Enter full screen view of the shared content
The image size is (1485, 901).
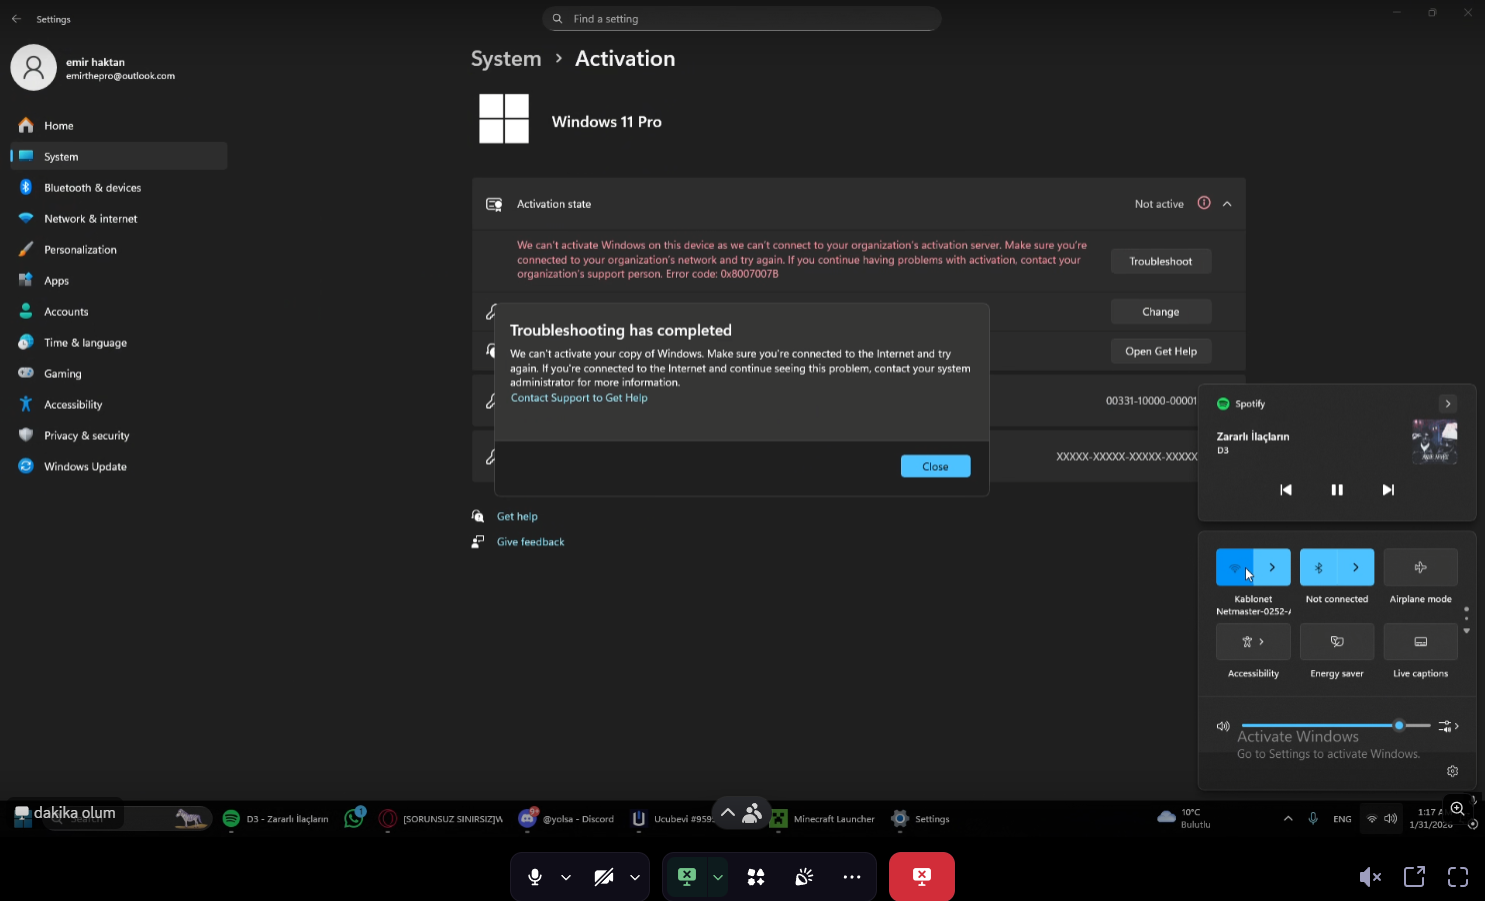tap(1458, 877)
